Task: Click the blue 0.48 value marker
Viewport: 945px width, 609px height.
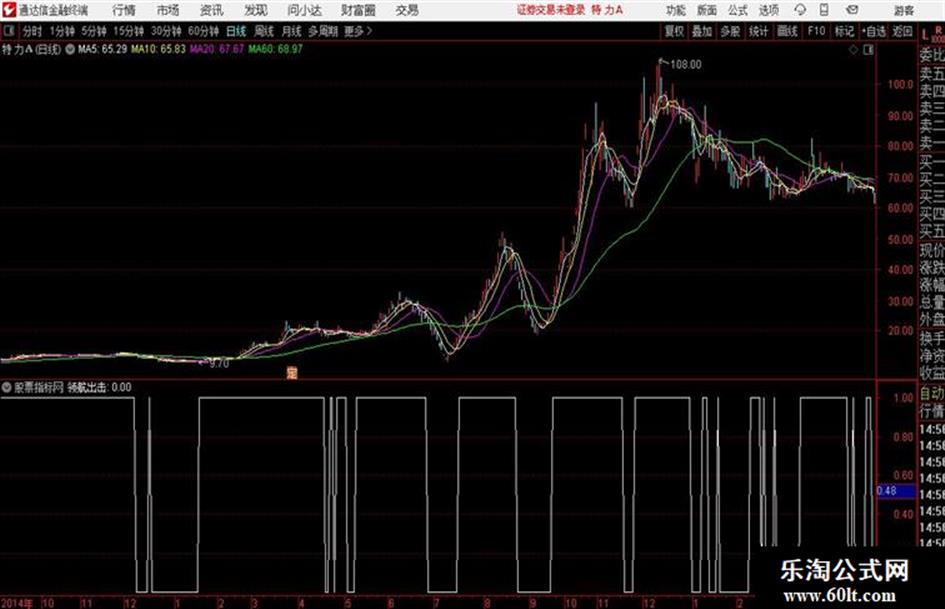Action: tap(896, 491)
